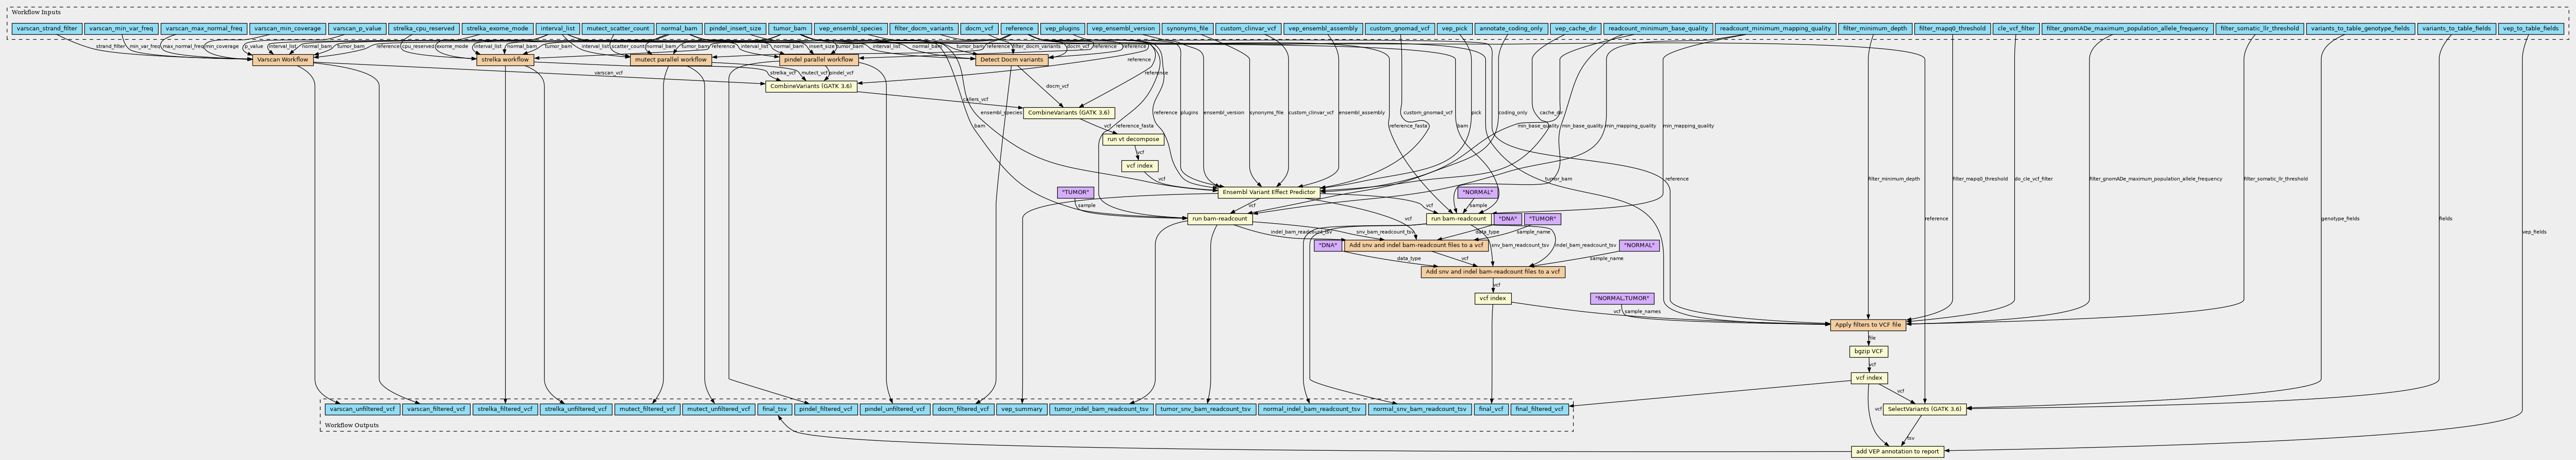Click the filter_docm_variants input node
Viewport: 2576px width, 460px height.
click(x=924, y=29)
